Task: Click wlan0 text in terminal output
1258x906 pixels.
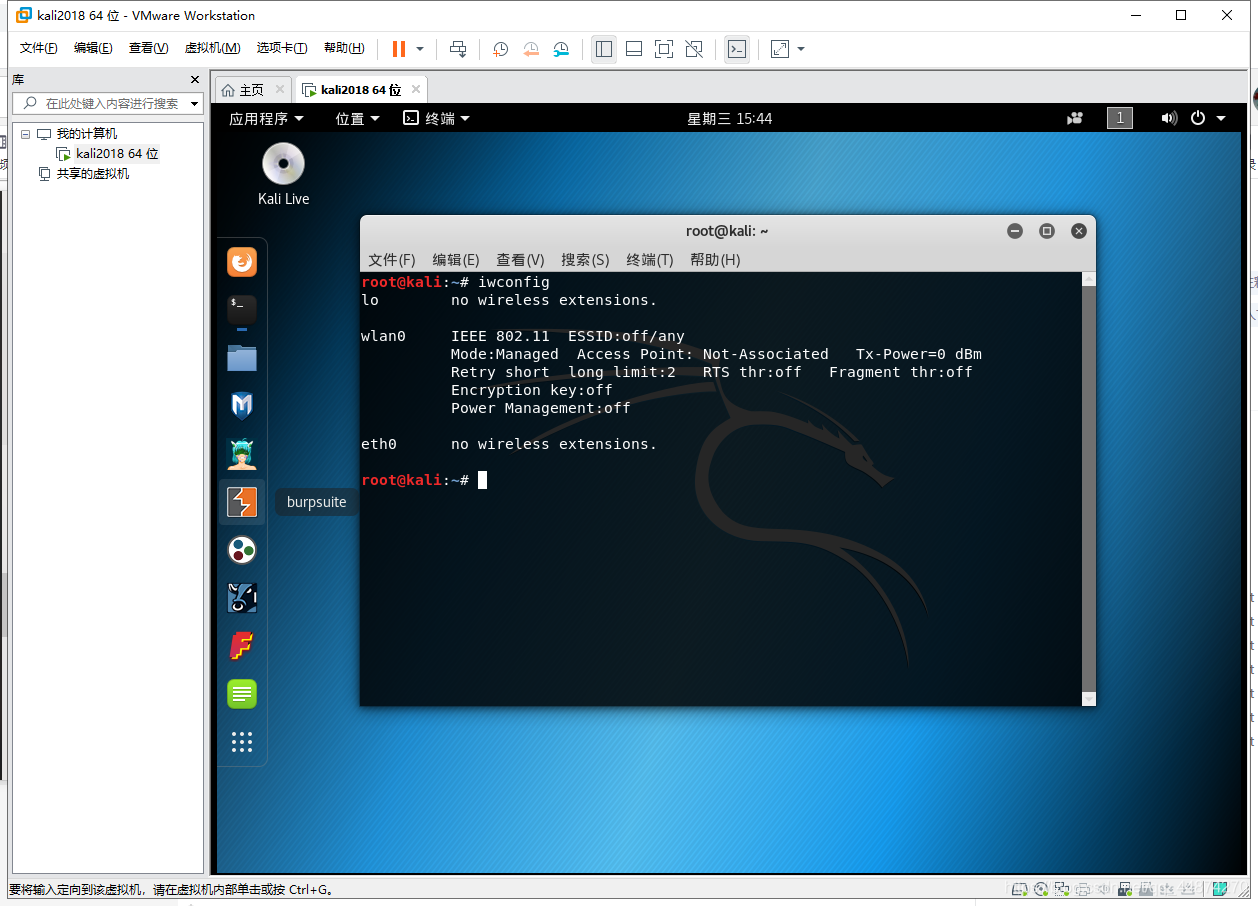Action: pos(383,336)
